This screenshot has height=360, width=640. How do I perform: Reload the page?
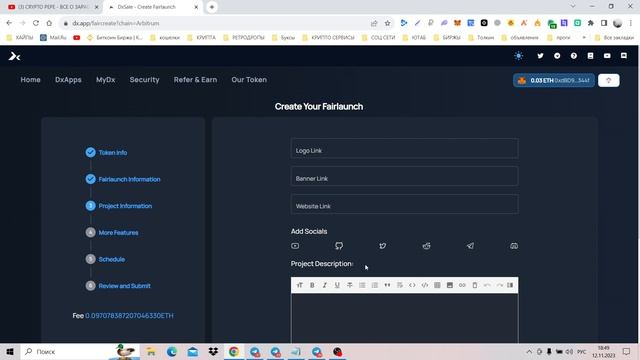pyautogui.click(x=36, y=23)
